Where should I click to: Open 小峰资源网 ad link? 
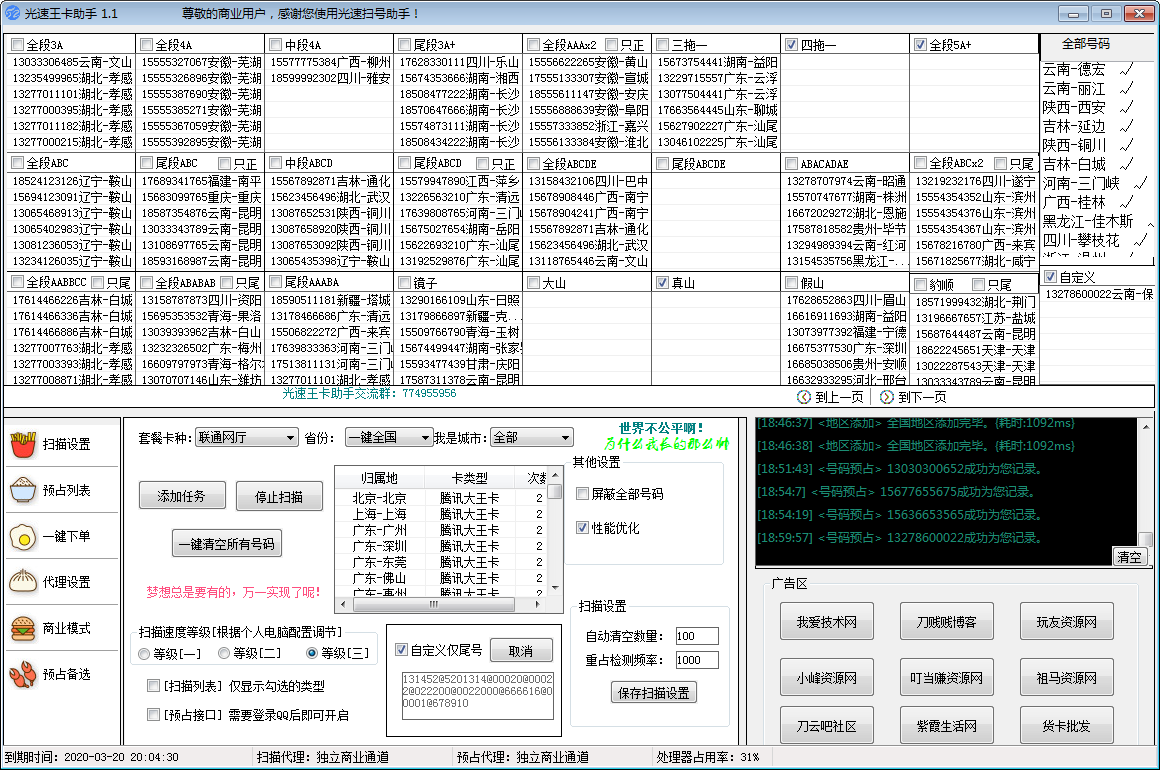coord(826,678)
